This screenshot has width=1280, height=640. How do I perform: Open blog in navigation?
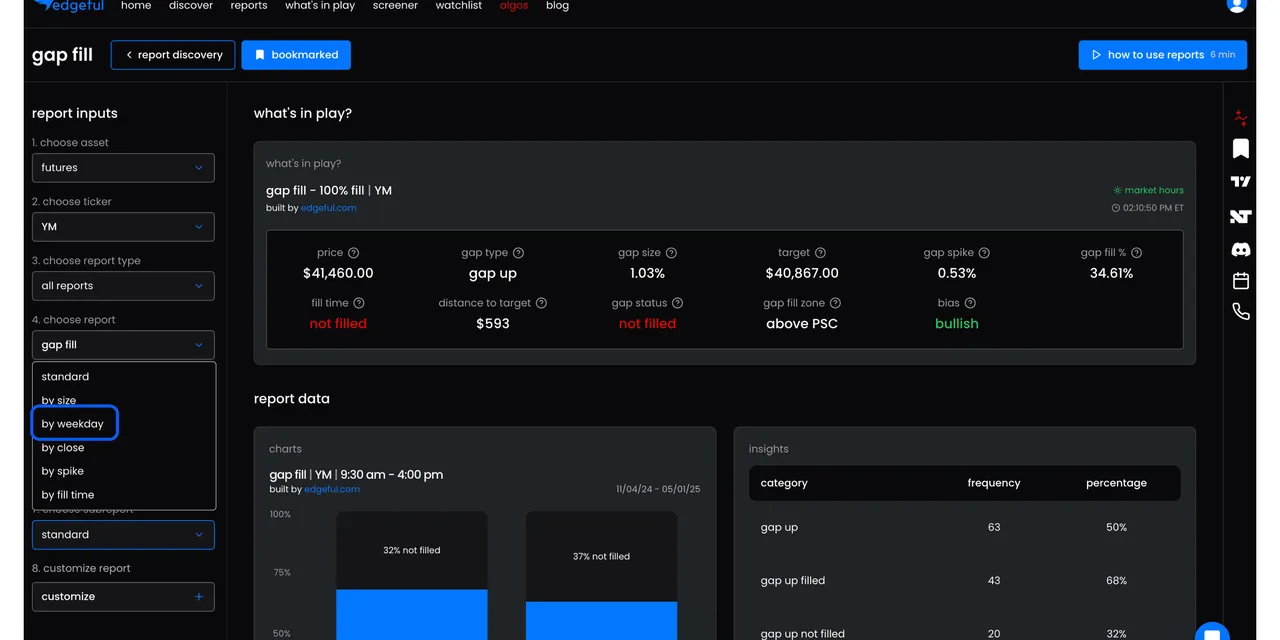558,5
